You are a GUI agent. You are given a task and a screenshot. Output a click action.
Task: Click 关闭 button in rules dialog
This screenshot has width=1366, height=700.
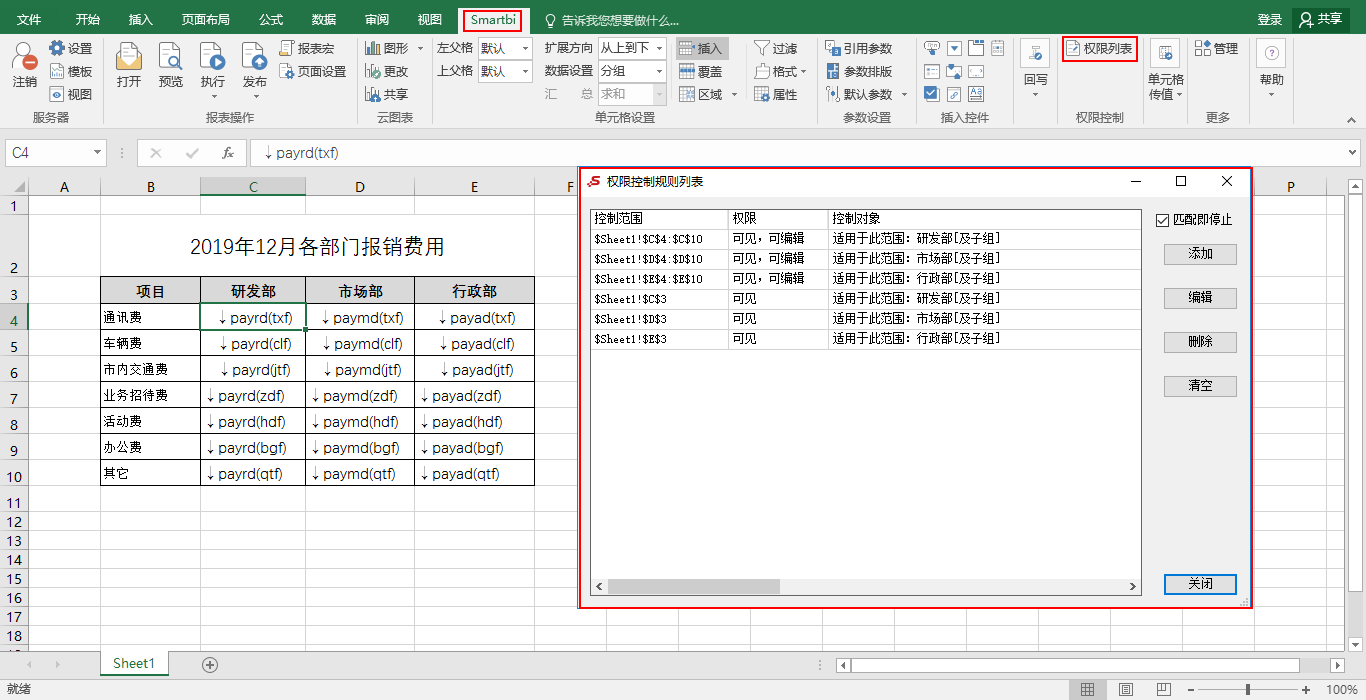[x=1200, y=584]
